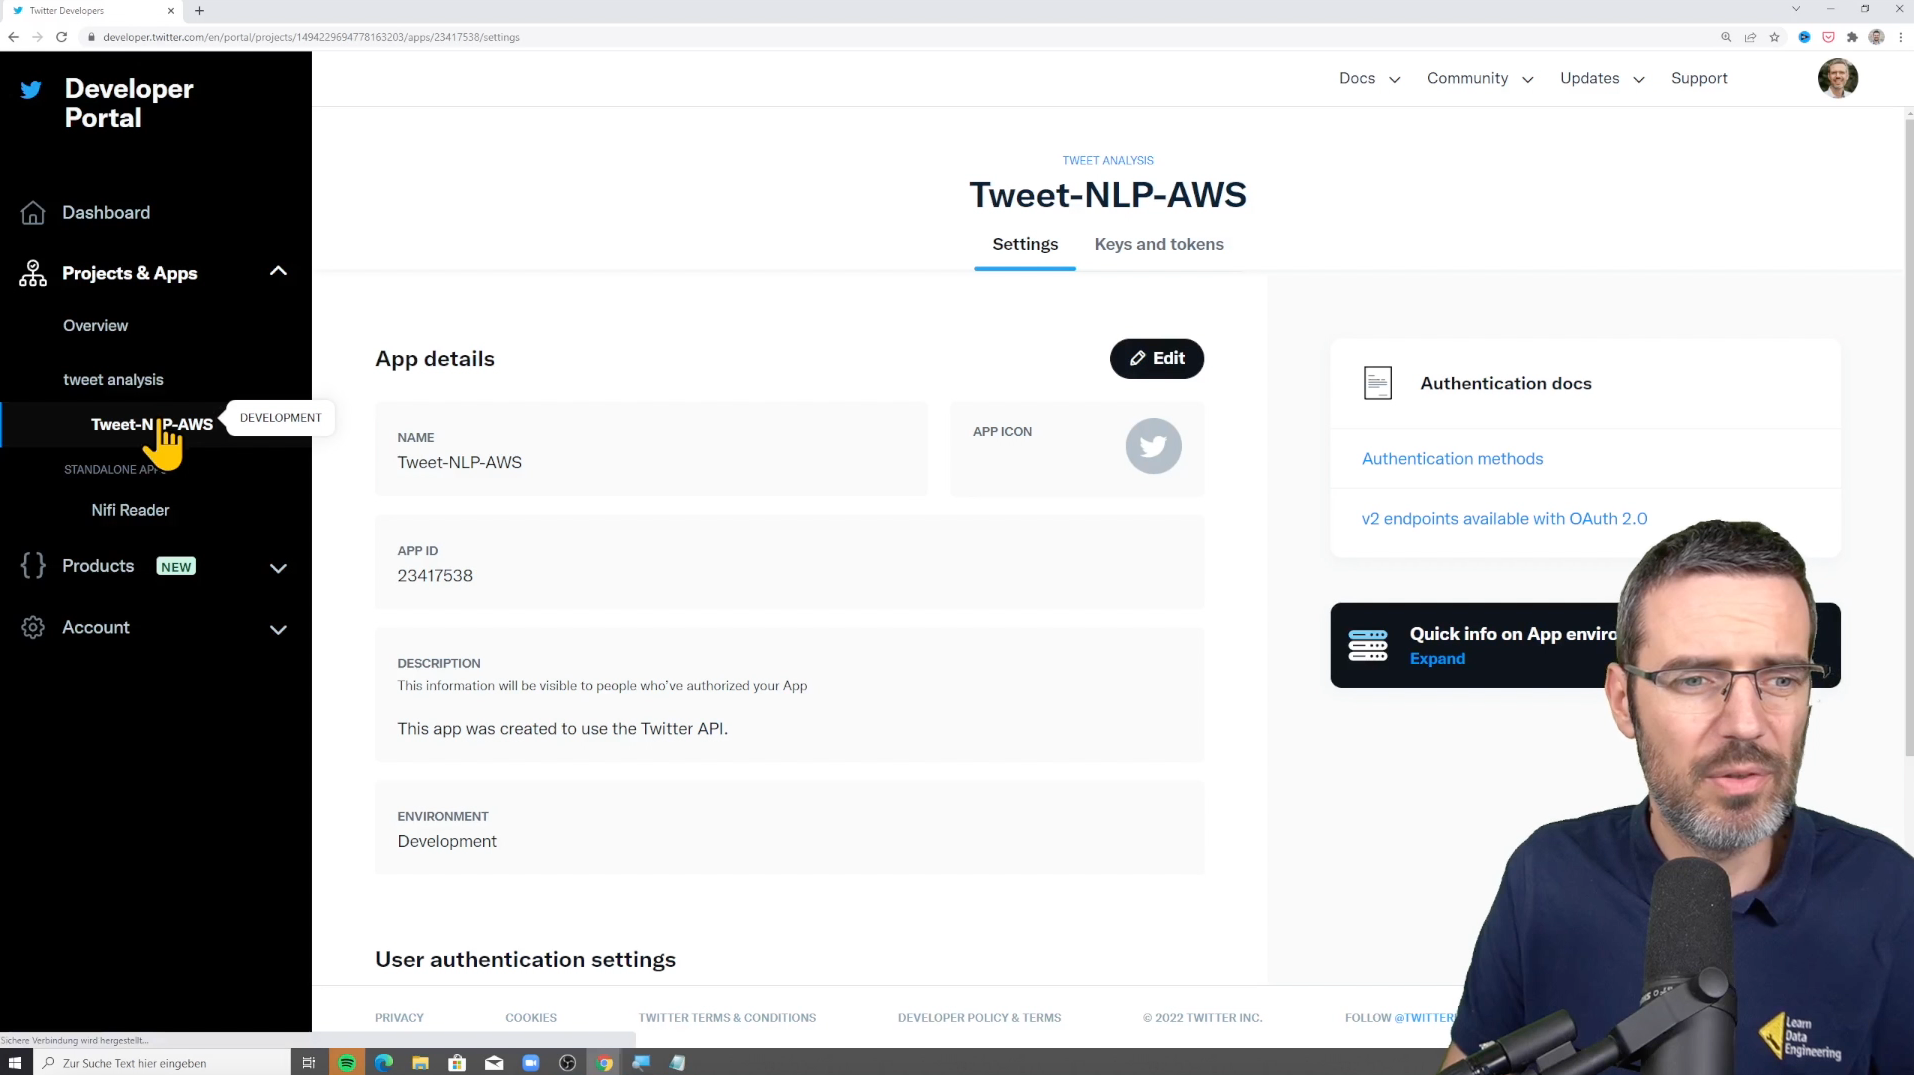Open Overview in the sidebar
The width and height of the screenshot is (1914, 1075).
tap(95, 326)
